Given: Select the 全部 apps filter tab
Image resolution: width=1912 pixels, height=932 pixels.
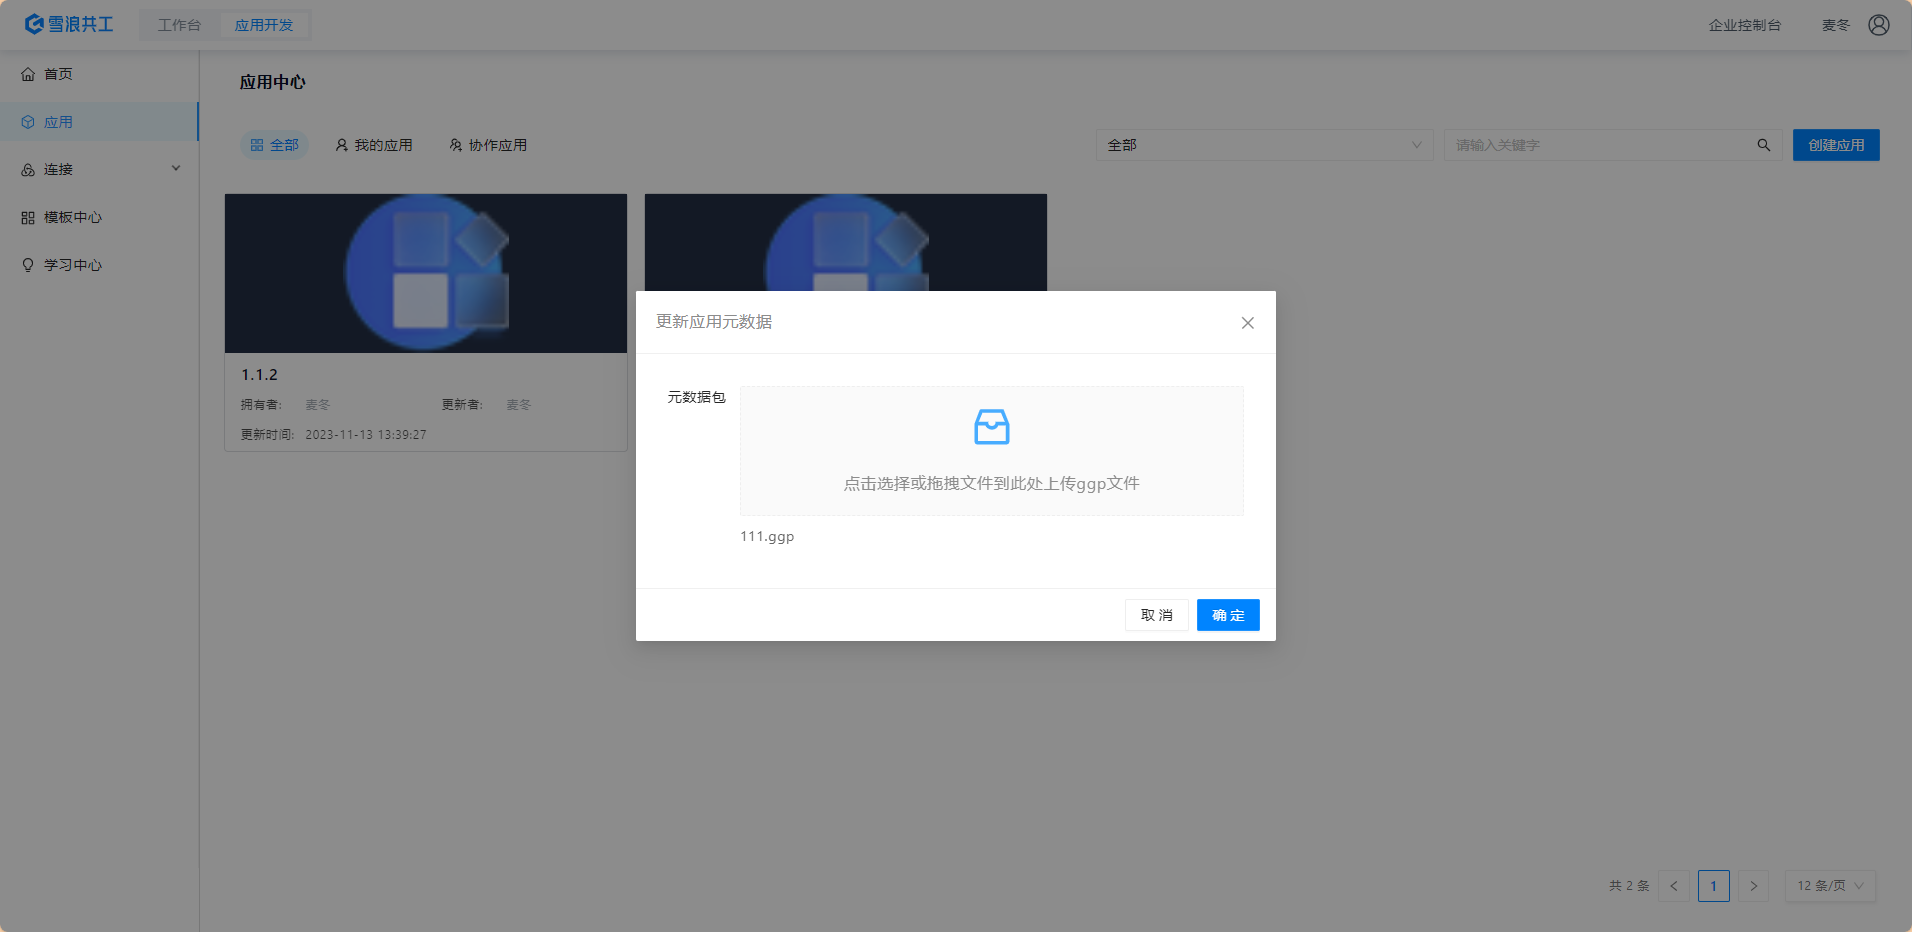Looking at the screenshot, I should coord(274,145).
